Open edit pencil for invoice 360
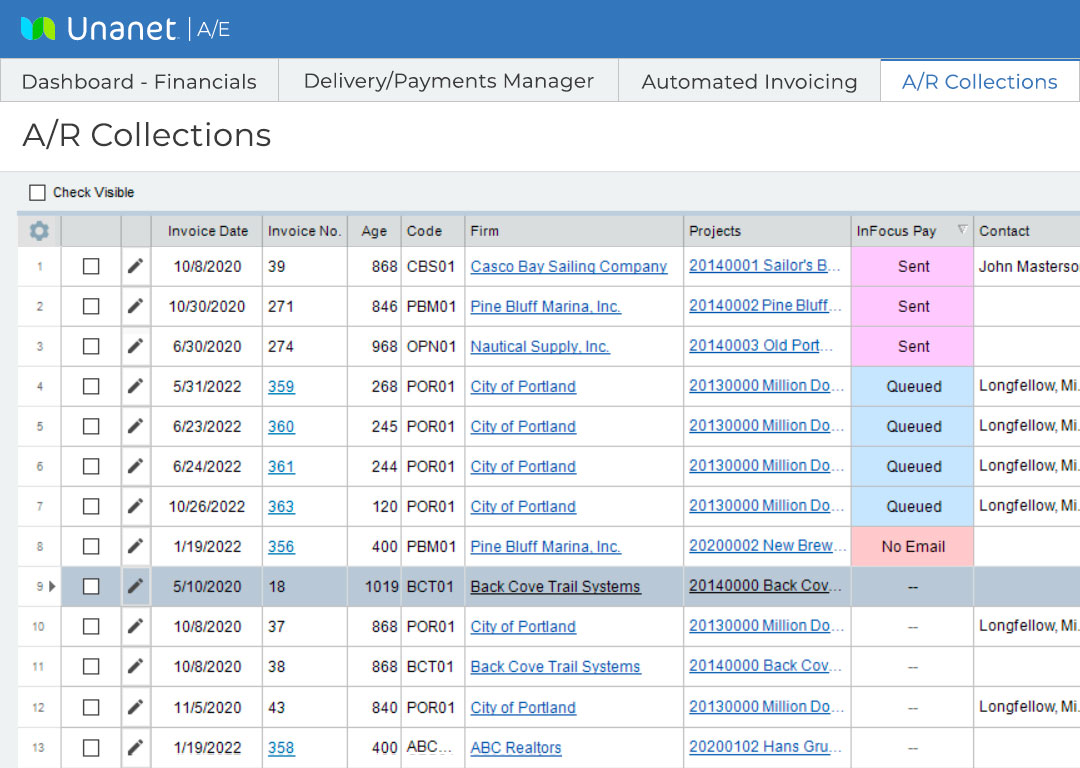The width and height of the screenshot is (1080, 768). coord(136,426)
